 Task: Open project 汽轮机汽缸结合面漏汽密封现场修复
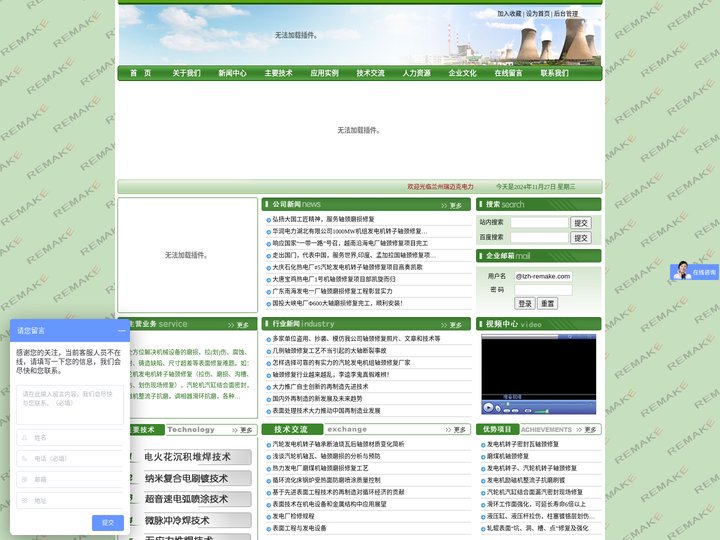pos(534,492)
